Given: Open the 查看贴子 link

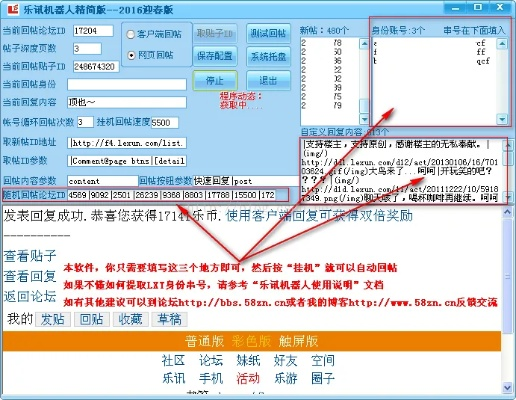Looking at the screenshot, I should (30, 256).
